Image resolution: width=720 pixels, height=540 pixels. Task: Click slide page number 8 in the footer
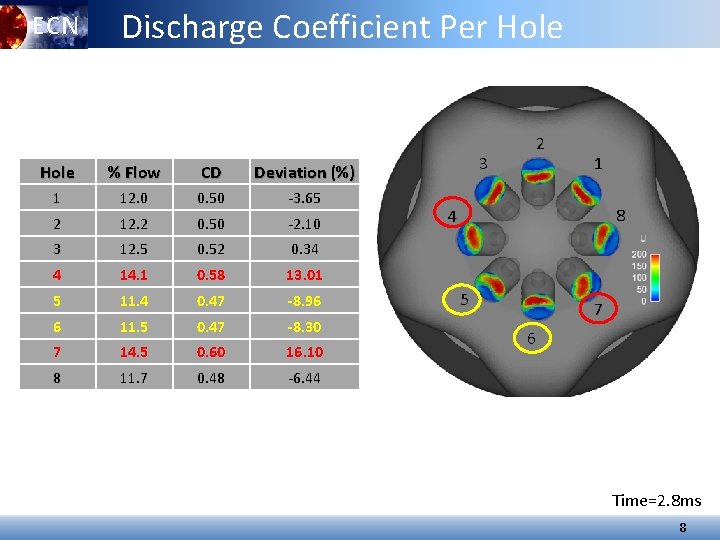pos(683,527)
